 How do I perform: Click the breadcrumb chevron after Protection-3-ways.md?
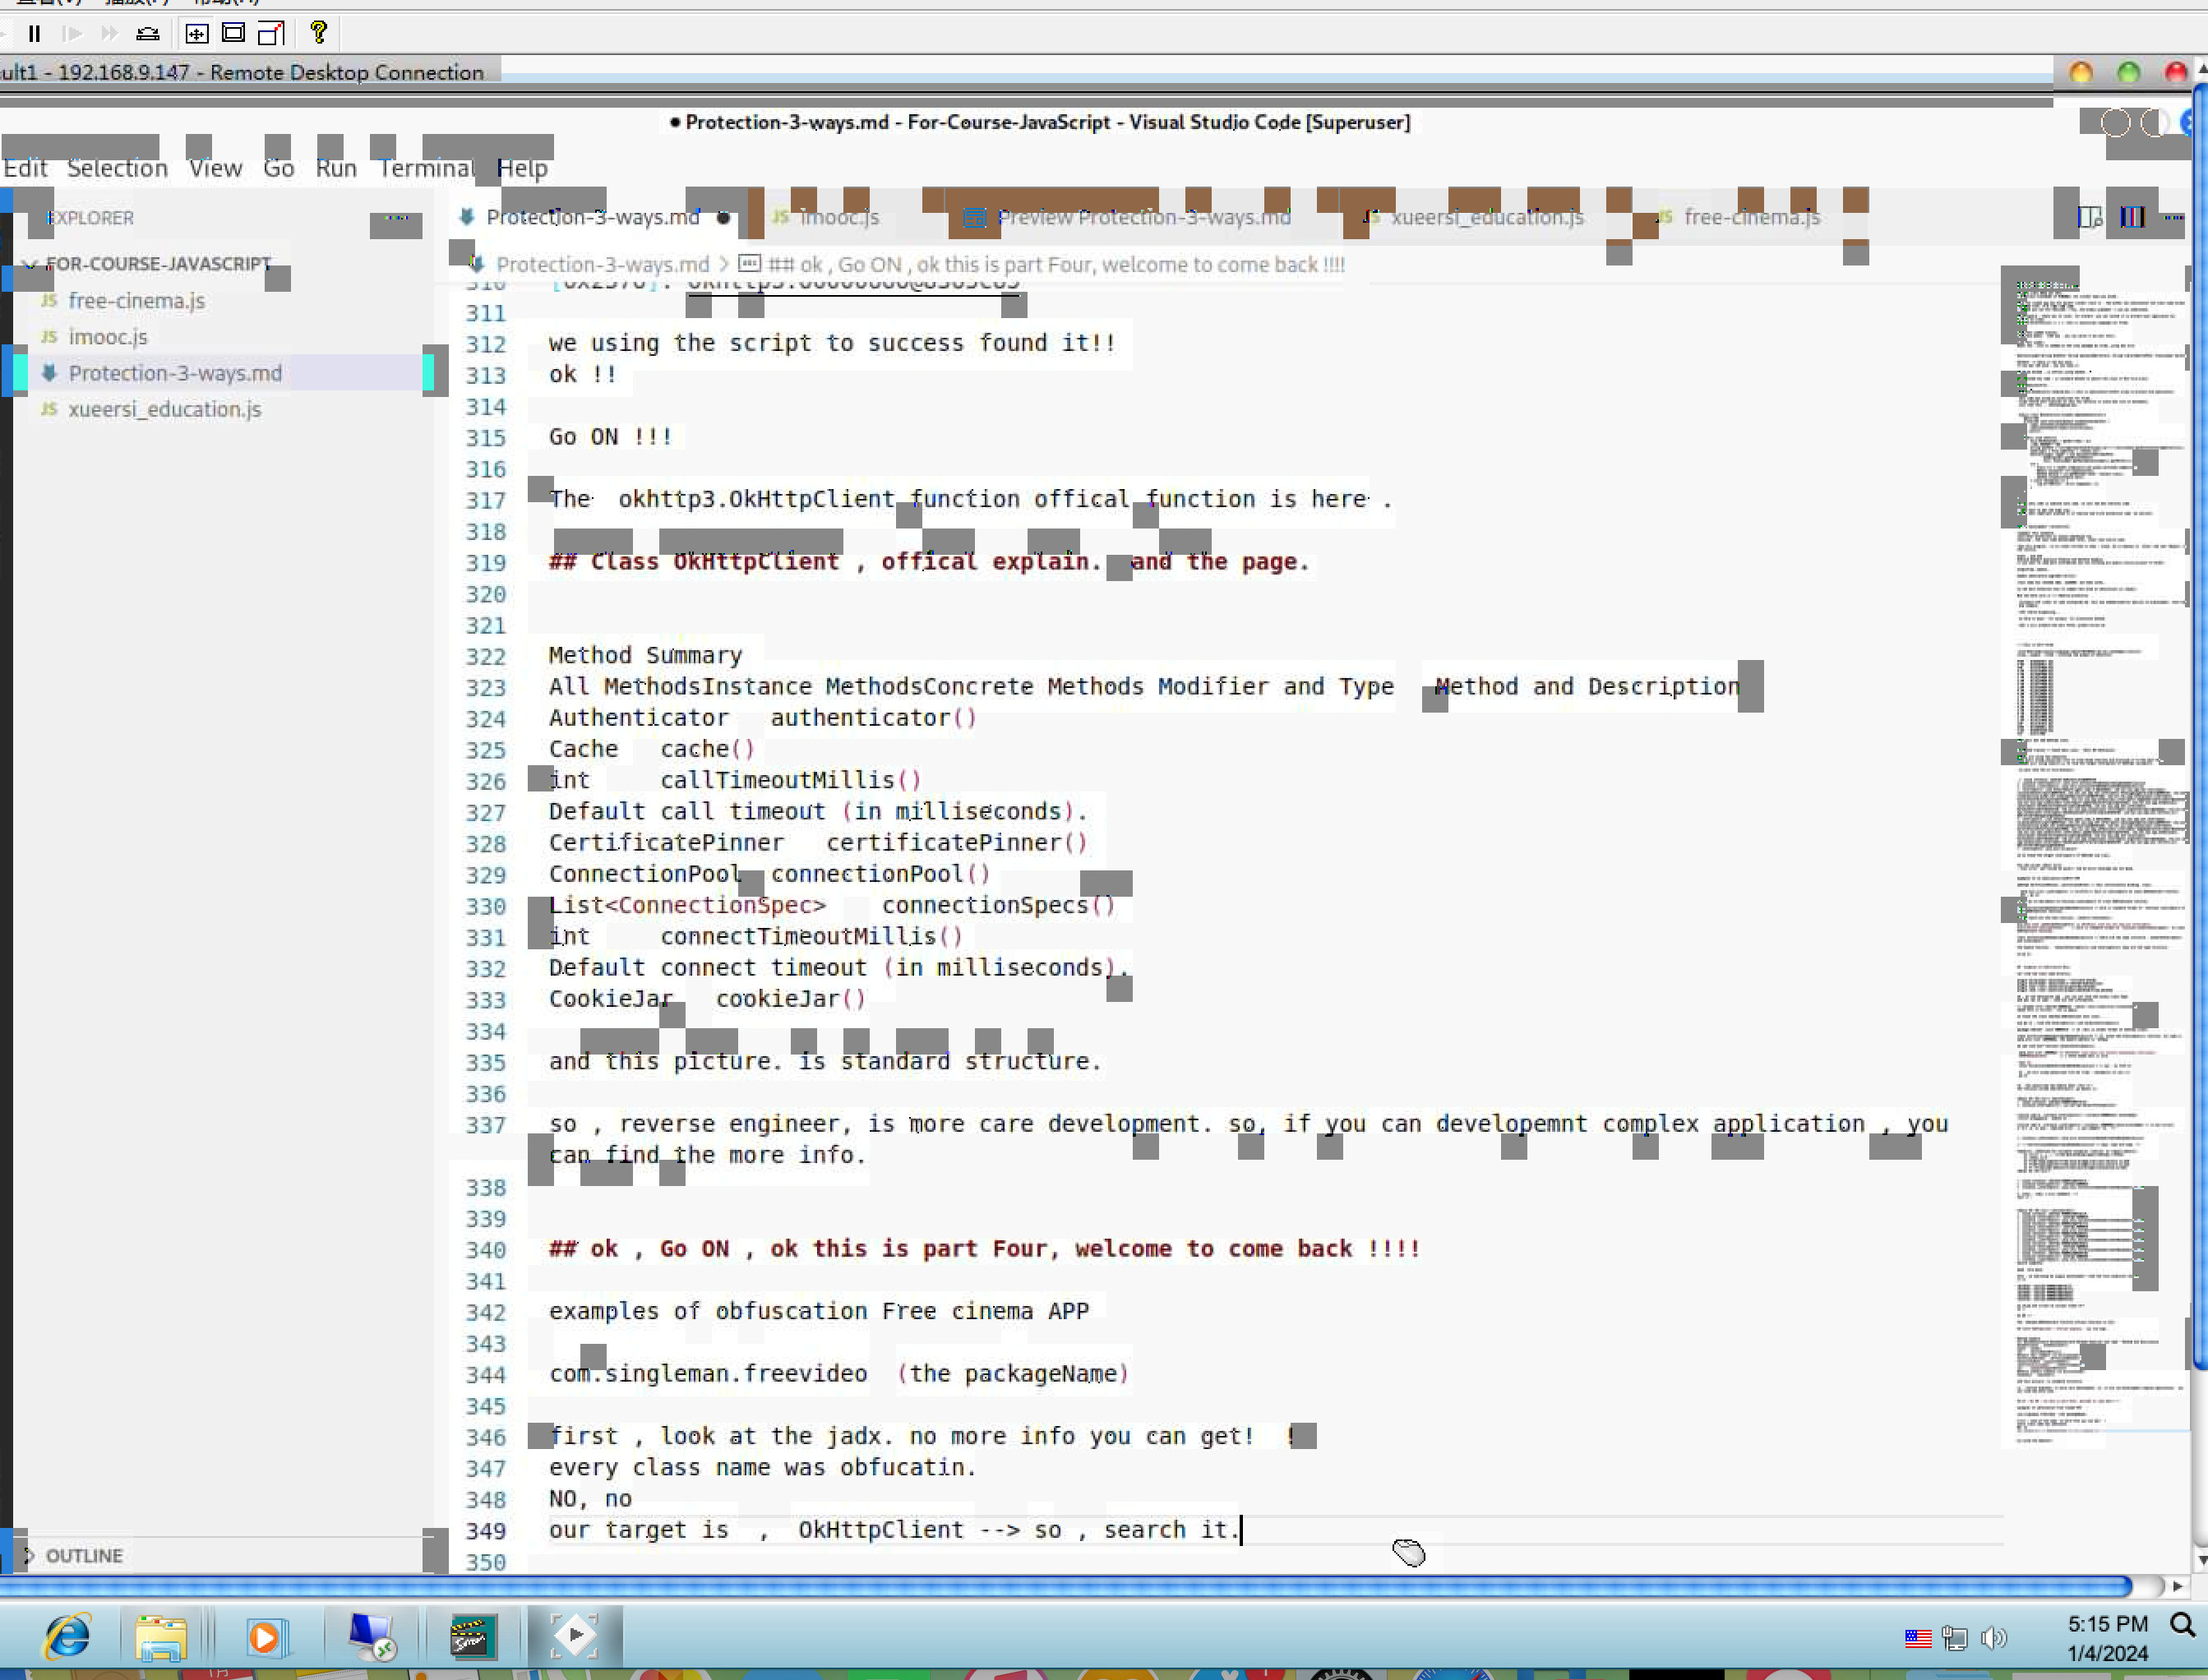pyautogui.click(x=723, y=265)
